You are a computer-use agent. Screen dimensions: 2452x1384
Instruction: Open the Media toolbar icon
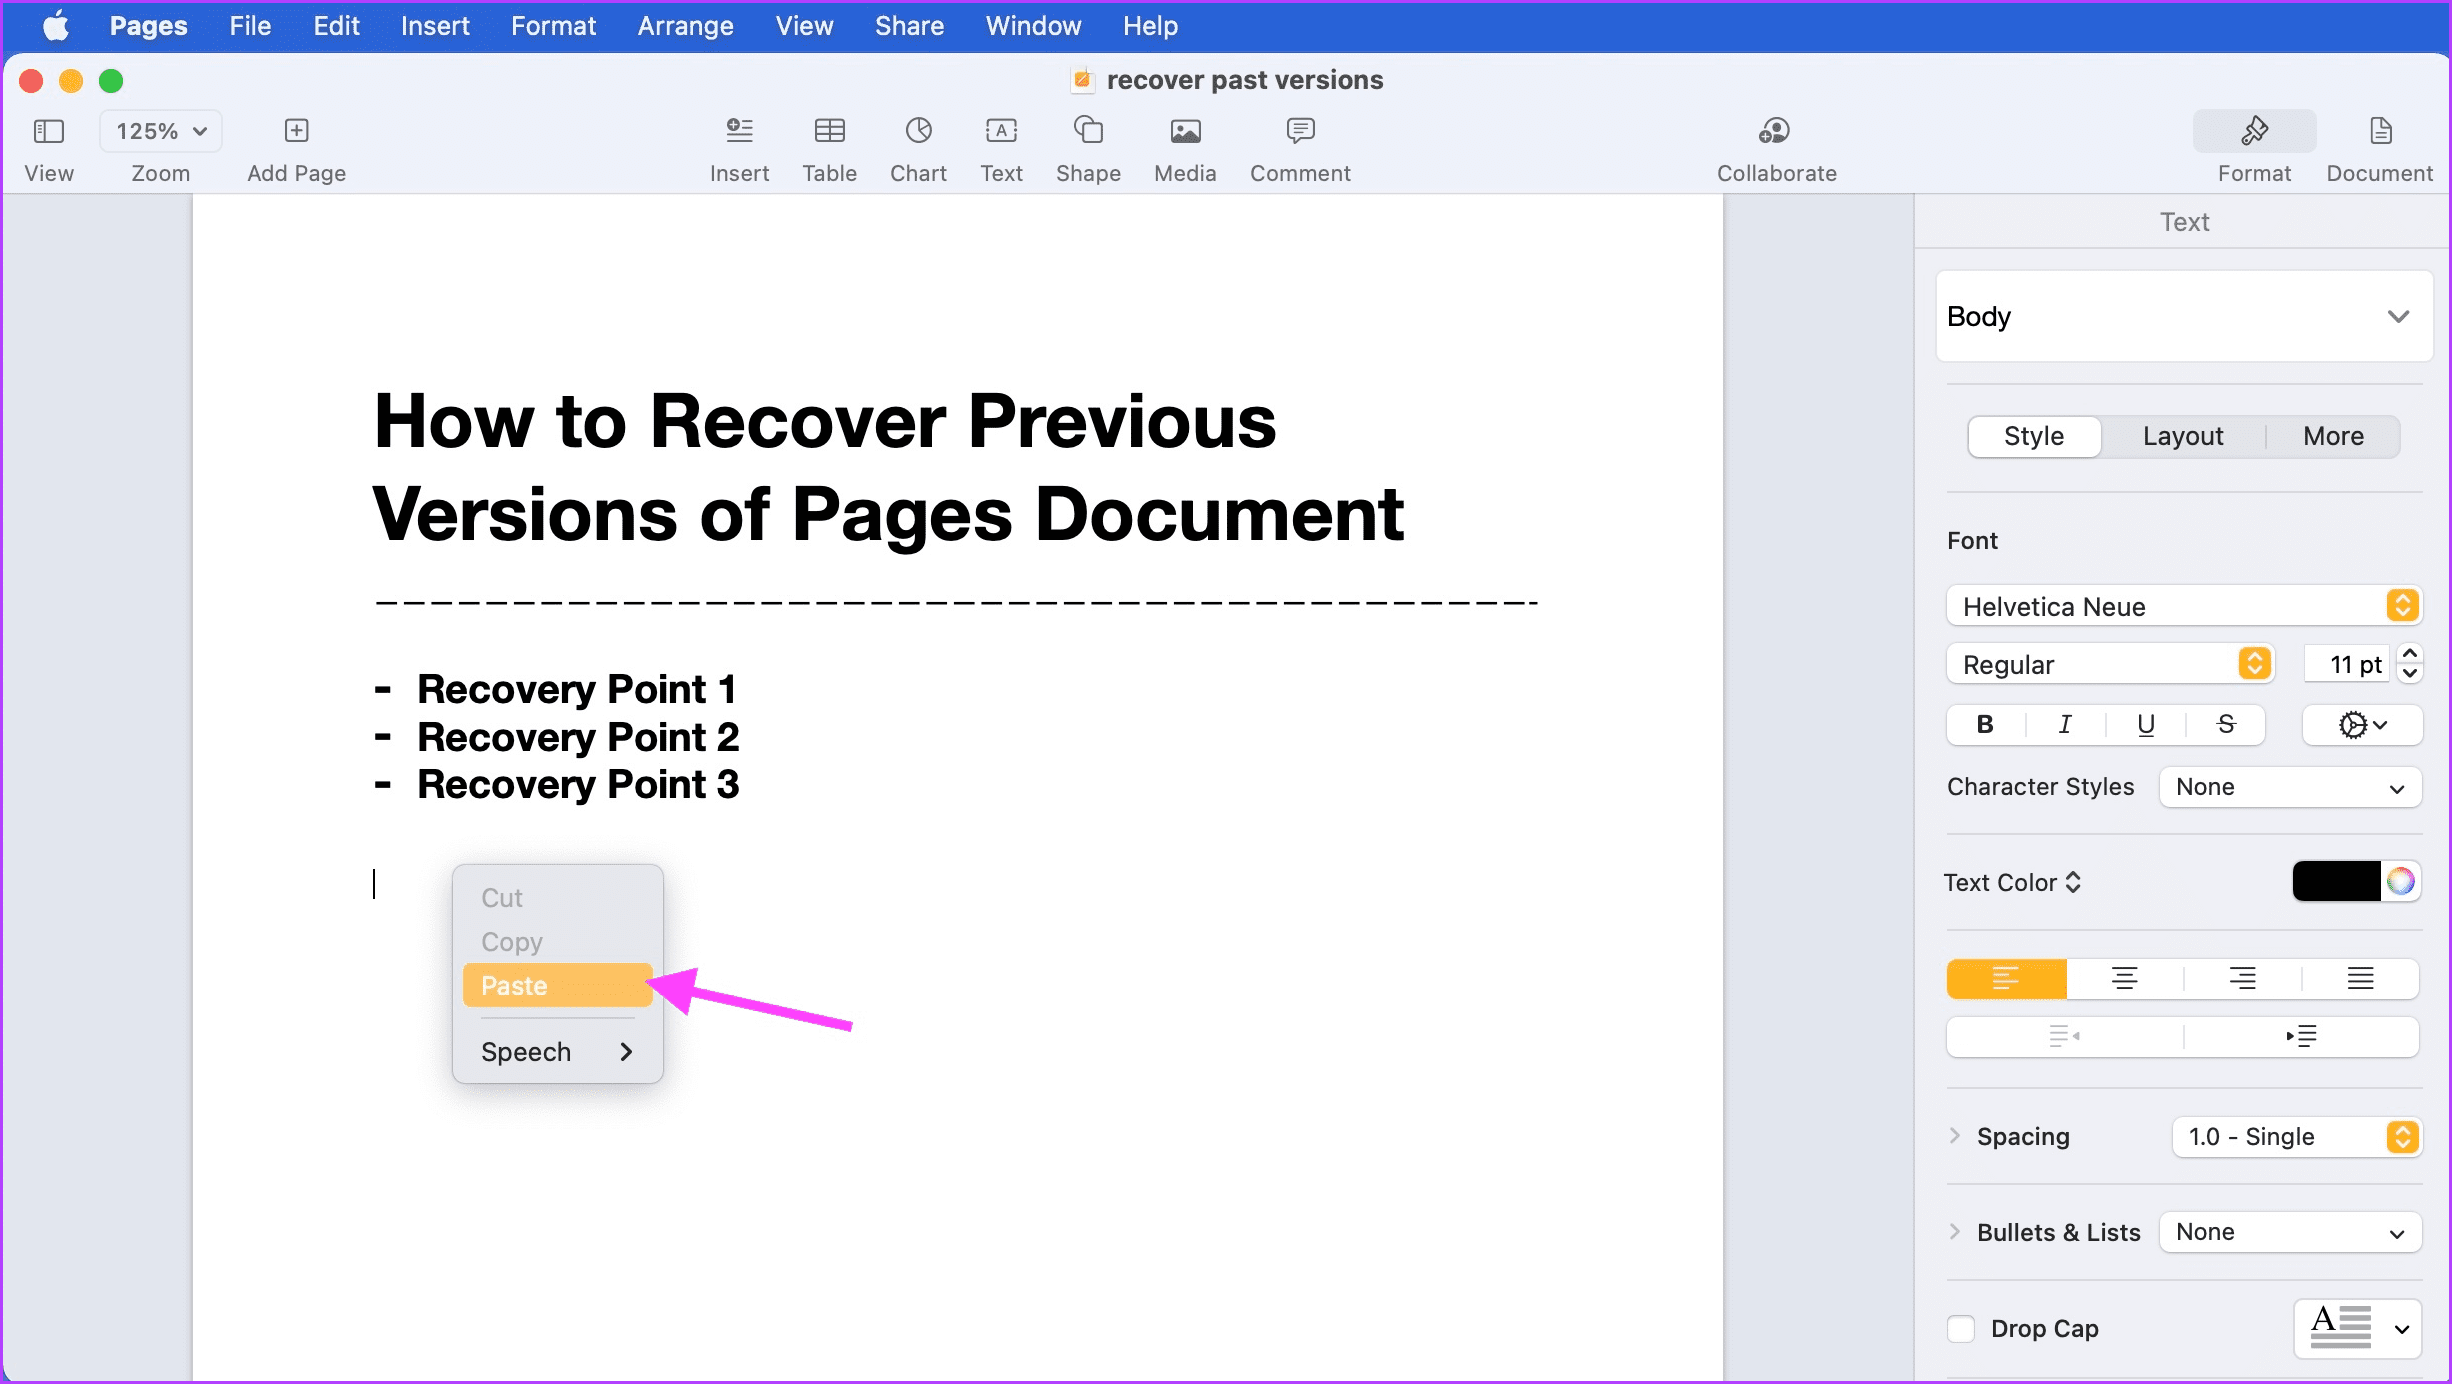click(1185, 131)
